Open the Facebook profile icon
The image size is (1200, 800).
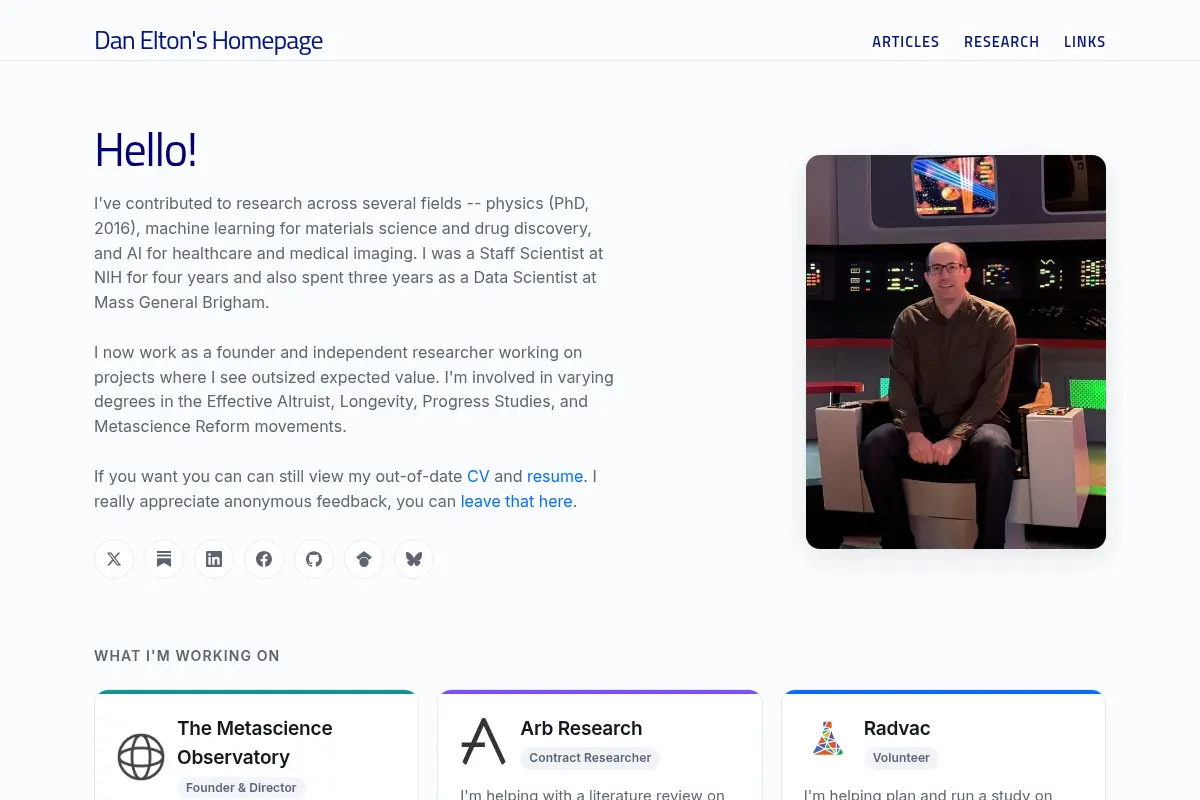(x=264, y=559)
